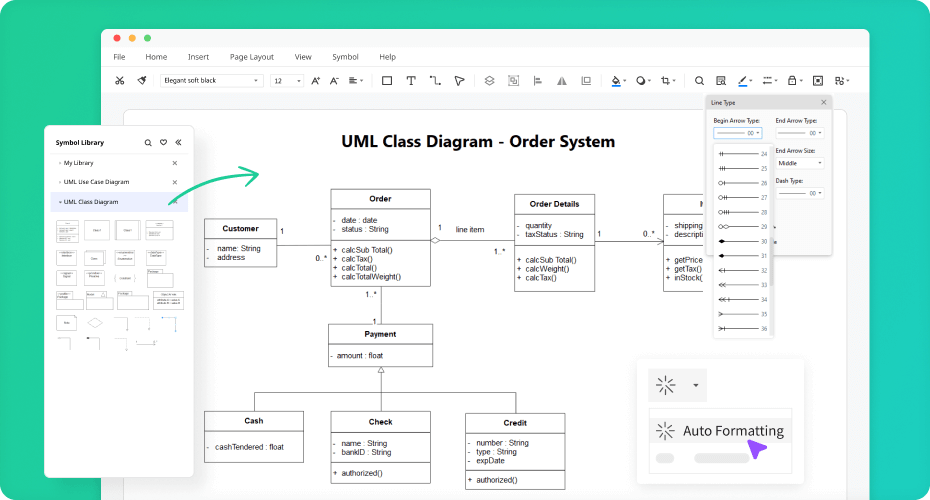Open the font size dropdown
930x500 pixels.
(x=287, y=81)
